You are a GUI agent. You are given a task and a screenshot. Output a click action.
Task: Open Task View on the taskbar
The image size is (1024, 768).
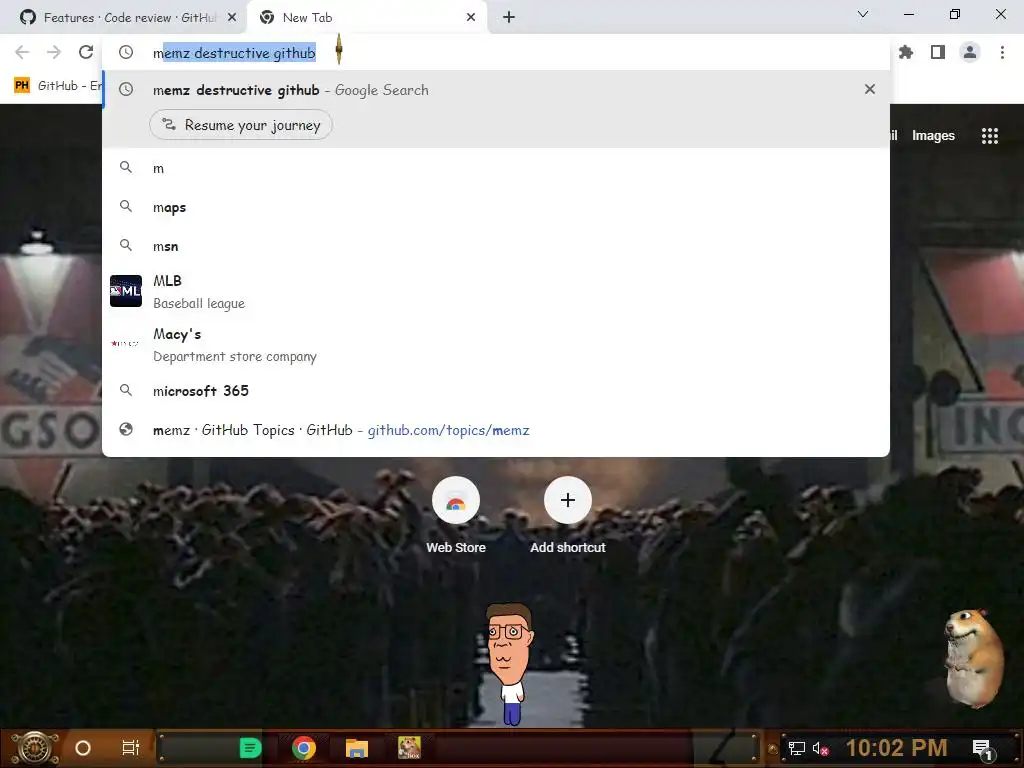point(130,748)
